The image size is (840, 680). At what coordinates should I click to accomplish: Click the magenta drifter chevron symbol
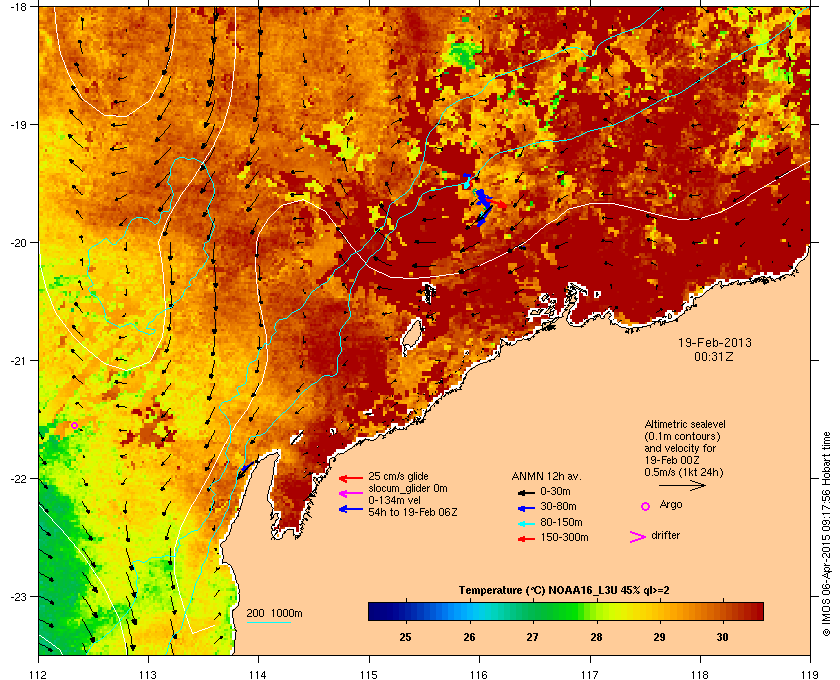point(638,537)
